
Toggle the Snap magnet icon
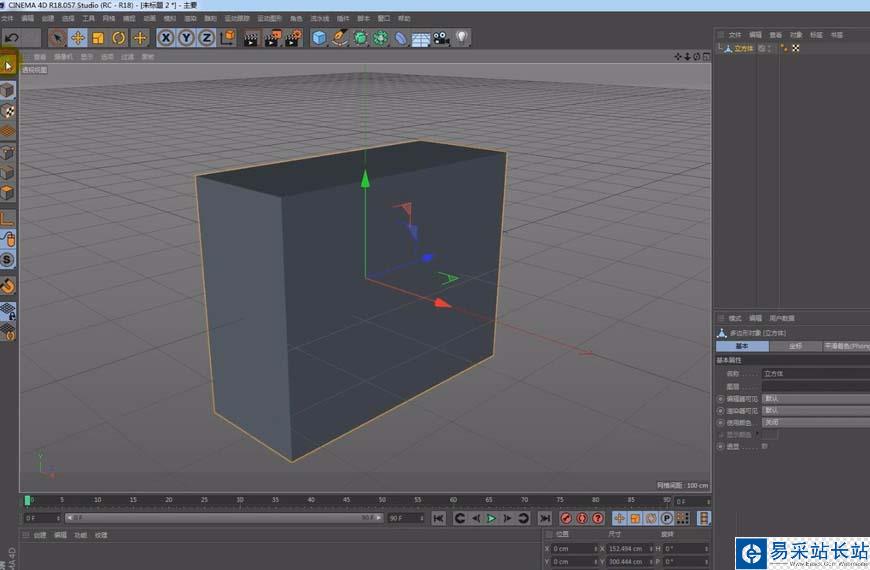coord(8,286)
